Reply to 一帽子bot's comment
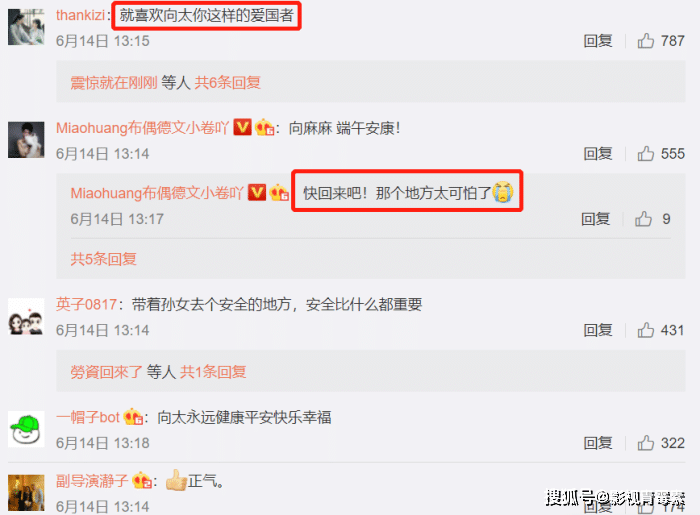This screenshot has height=515, width=700. [598, 443]
